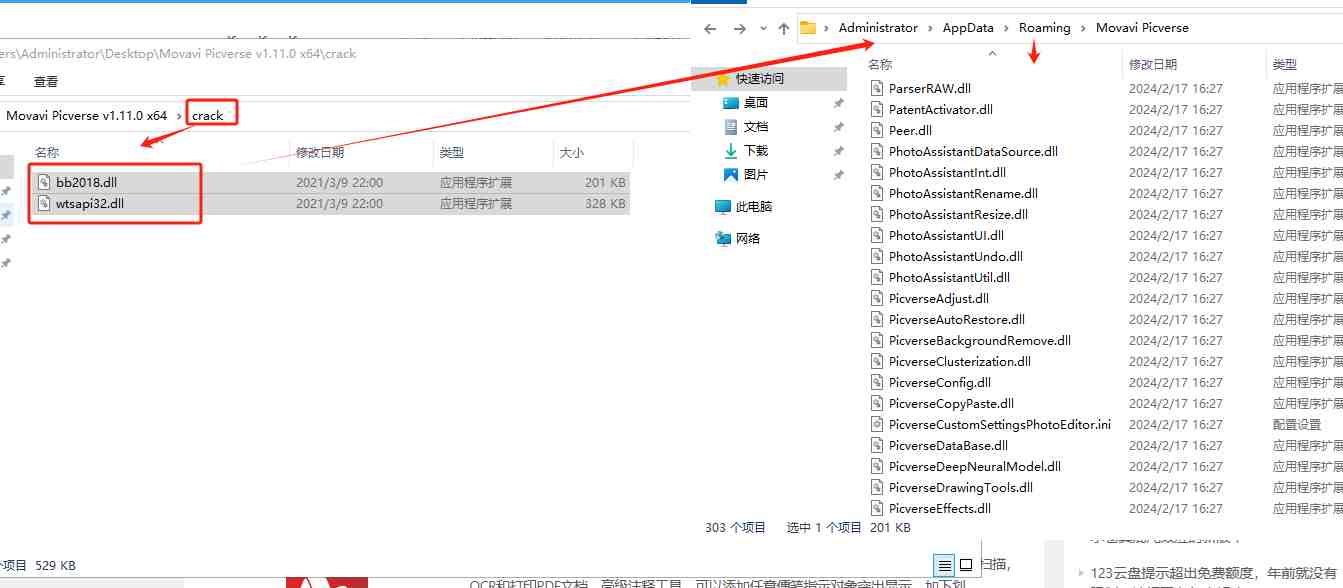Navigate to AppData via the breadcrumb
The height and width of the screenshot is (588, 1343).
[x=968, y=28]
